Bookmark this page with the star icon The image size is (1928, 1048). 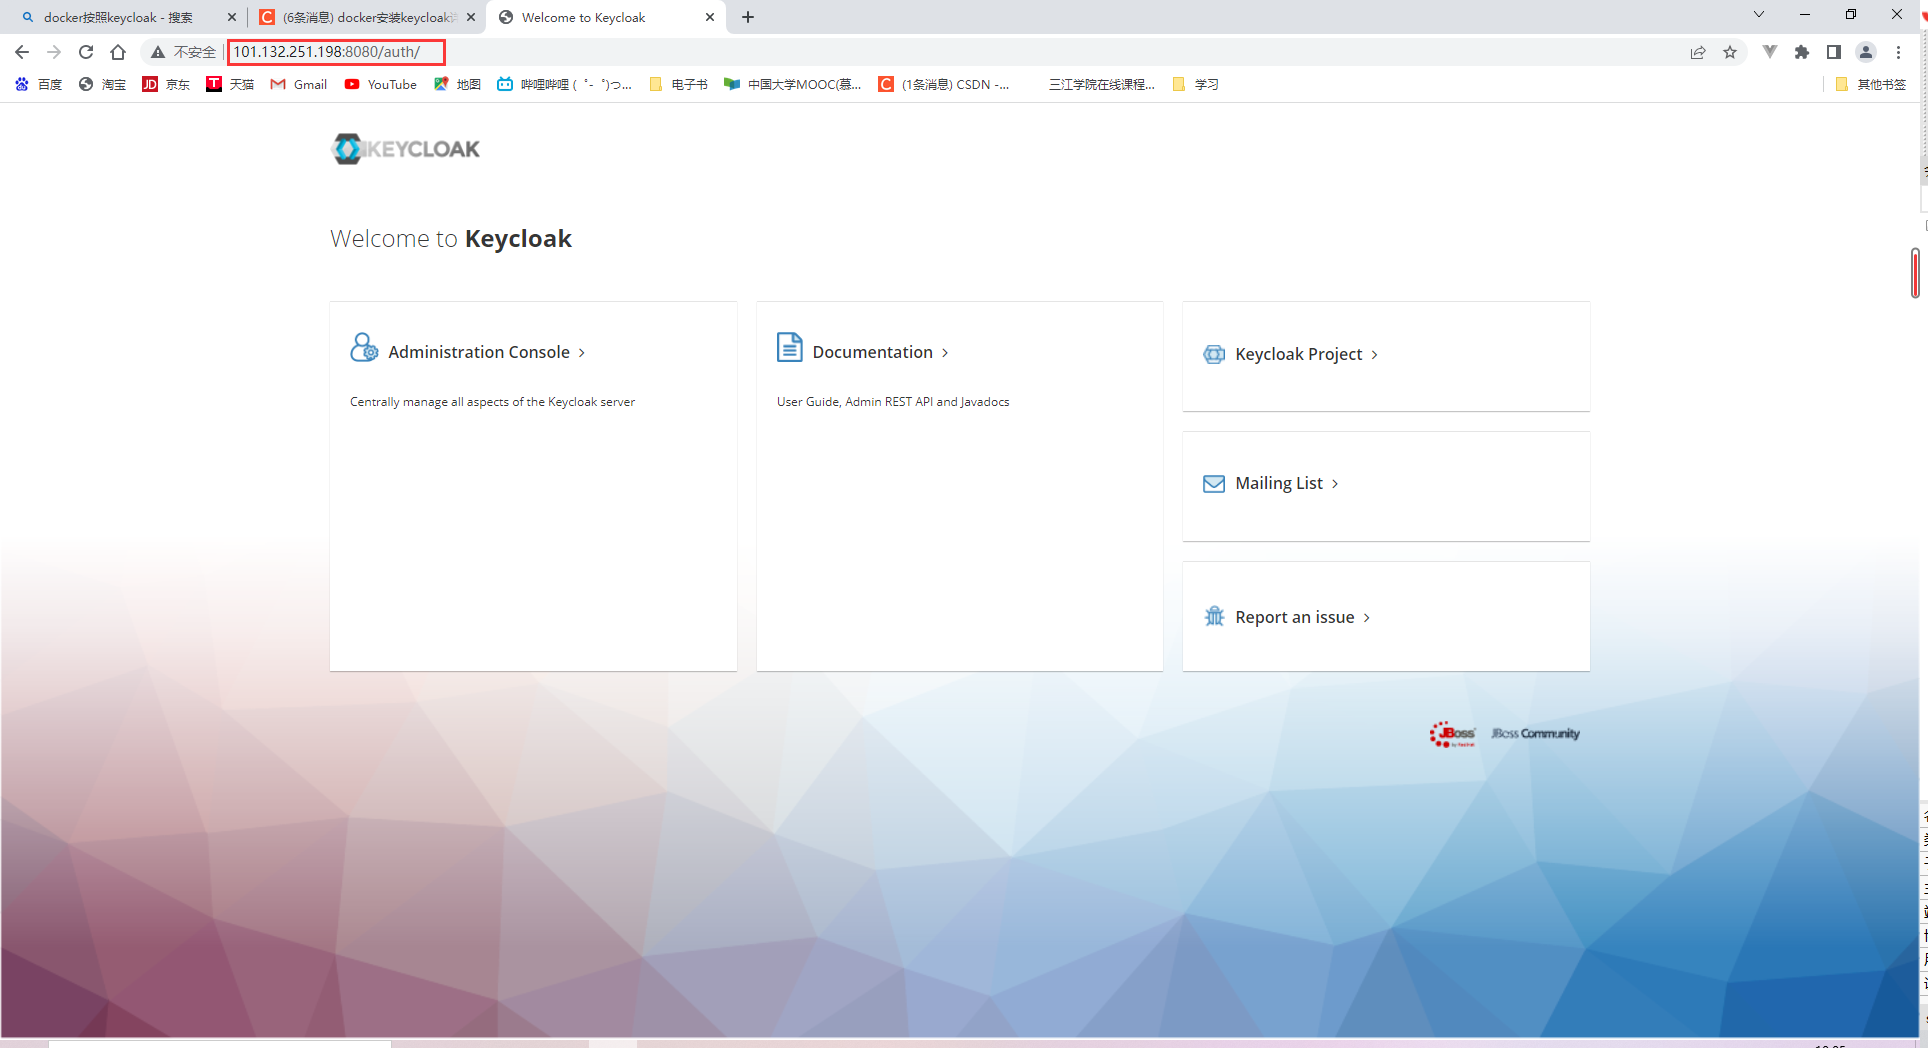click(1730, 52)
